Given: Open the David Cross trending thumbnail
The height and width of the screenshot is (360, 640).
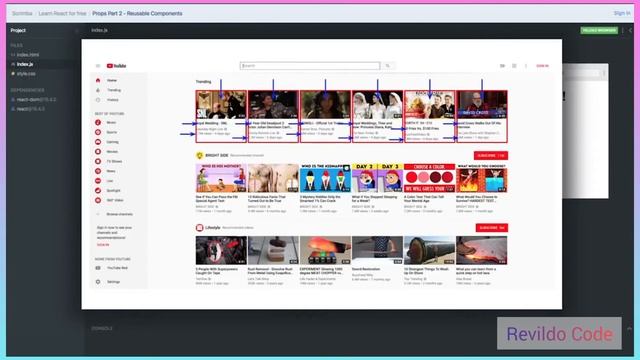Looking at the screenshot, I should click(x=482, y=105).
